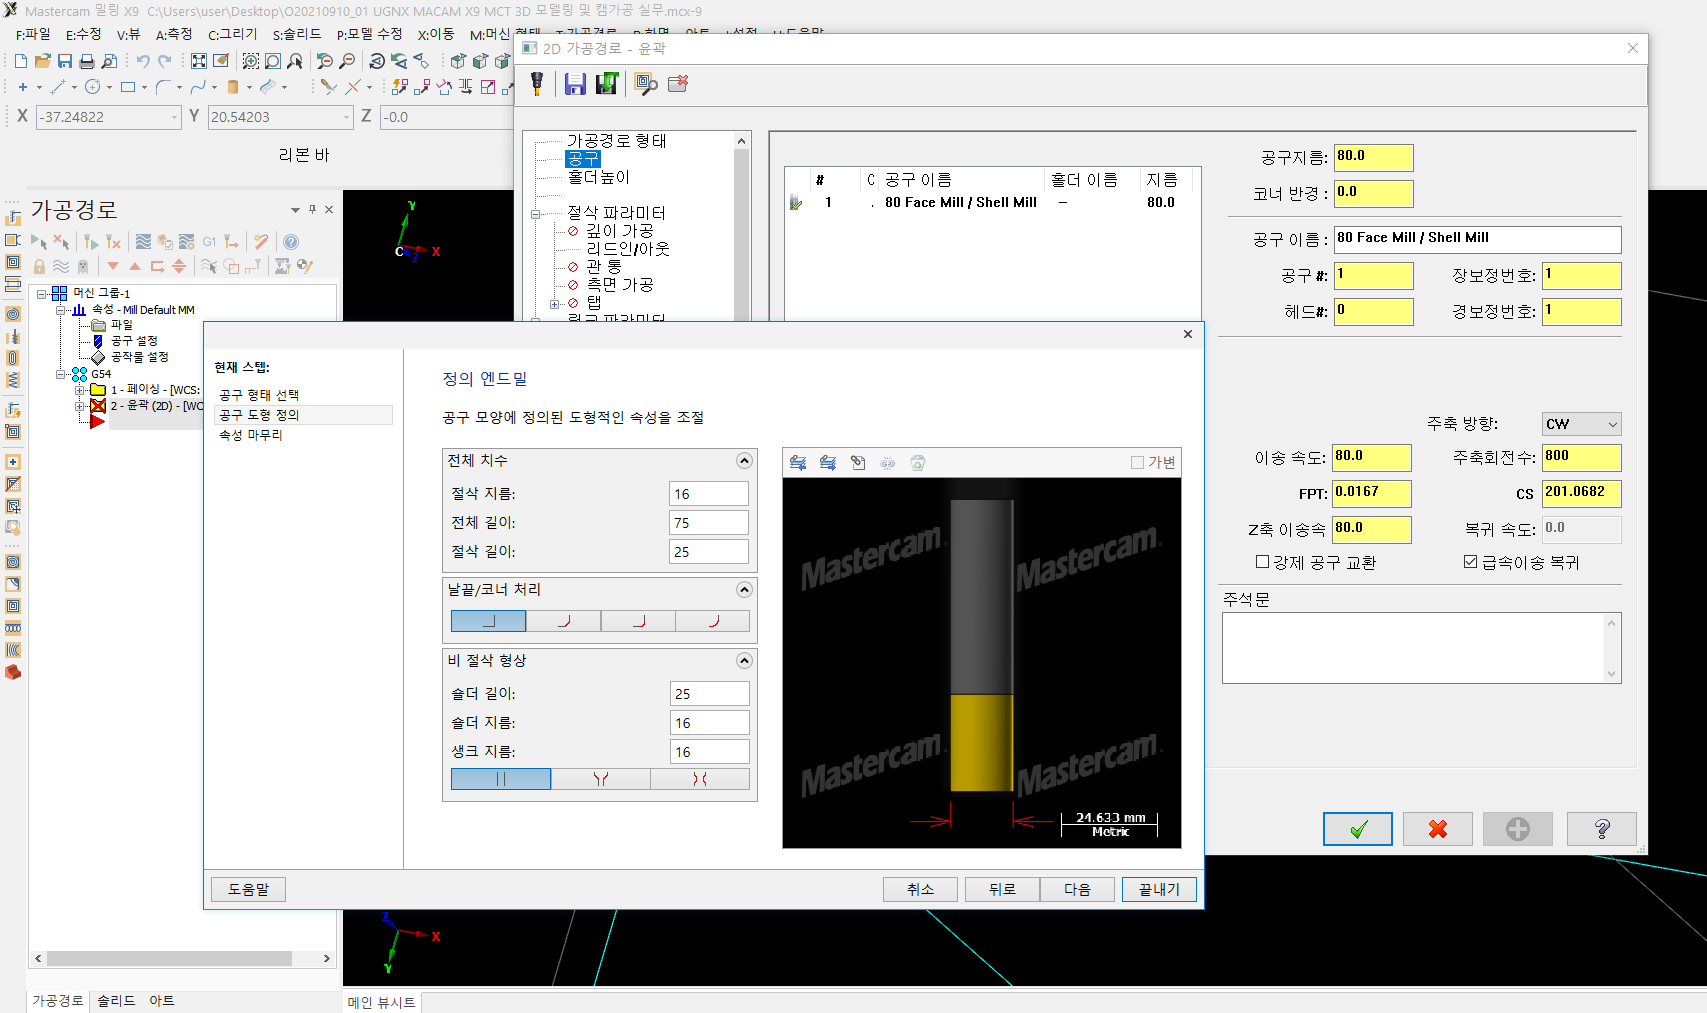Click the 끝내기 finish button
The image size is (1707, 1013).
tap(1159, 889)
